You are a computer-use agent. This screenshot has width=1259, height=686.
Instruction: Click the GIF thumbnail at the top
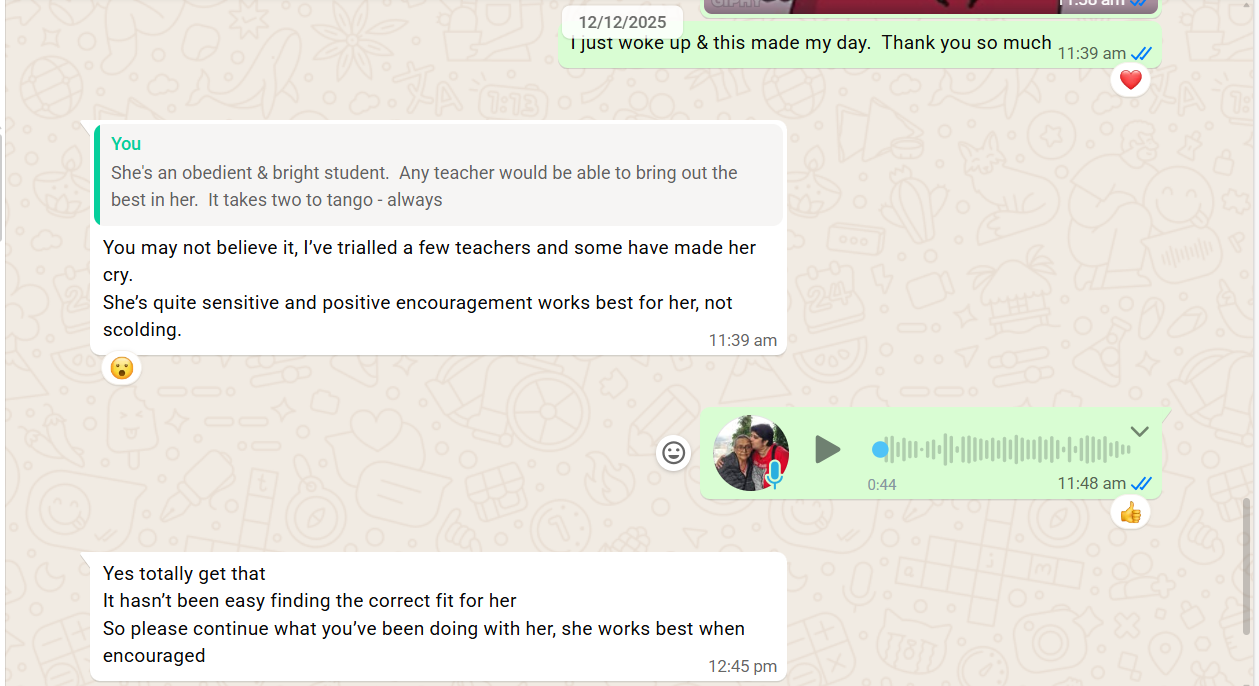930,7
